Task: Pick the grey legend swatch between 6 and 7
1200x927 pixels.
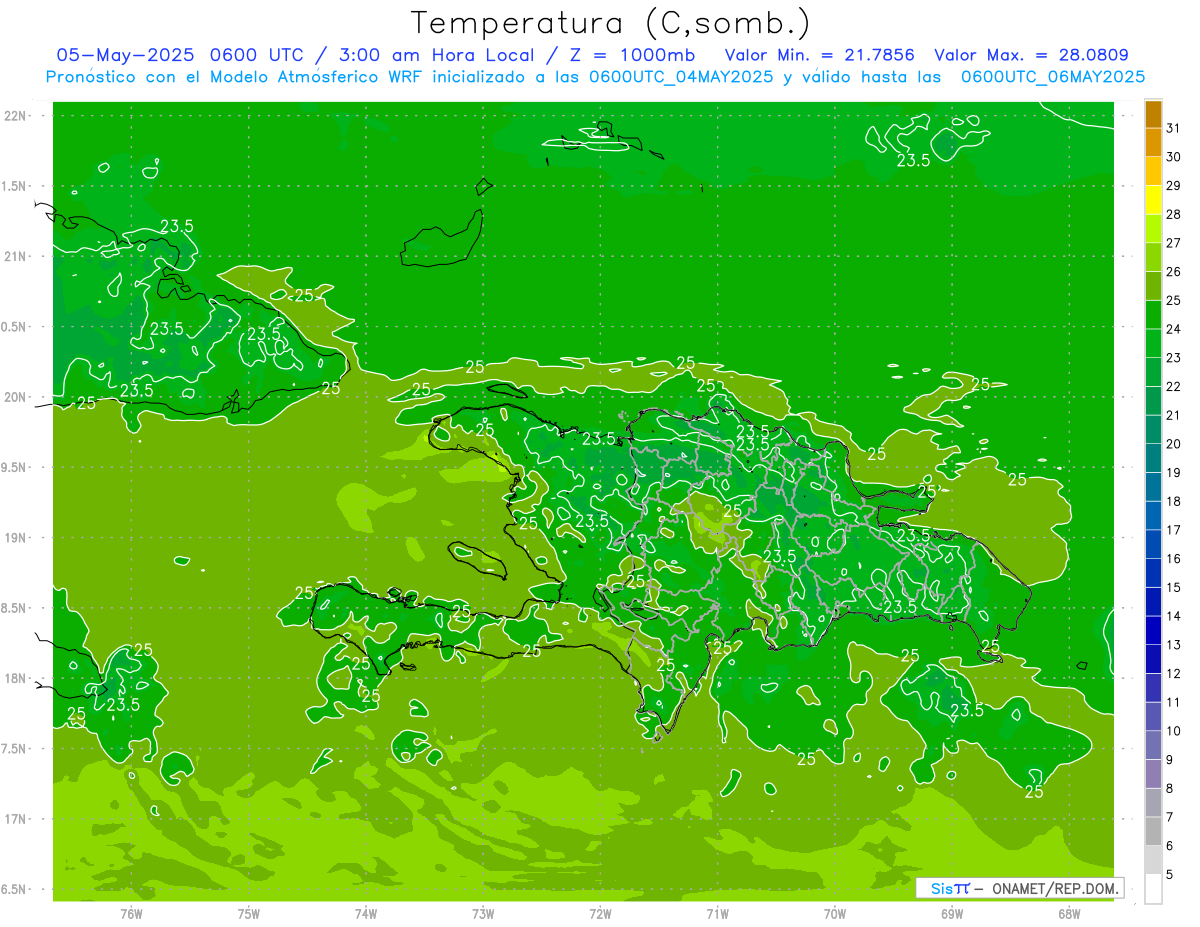Action: (x=1153, y=831)
